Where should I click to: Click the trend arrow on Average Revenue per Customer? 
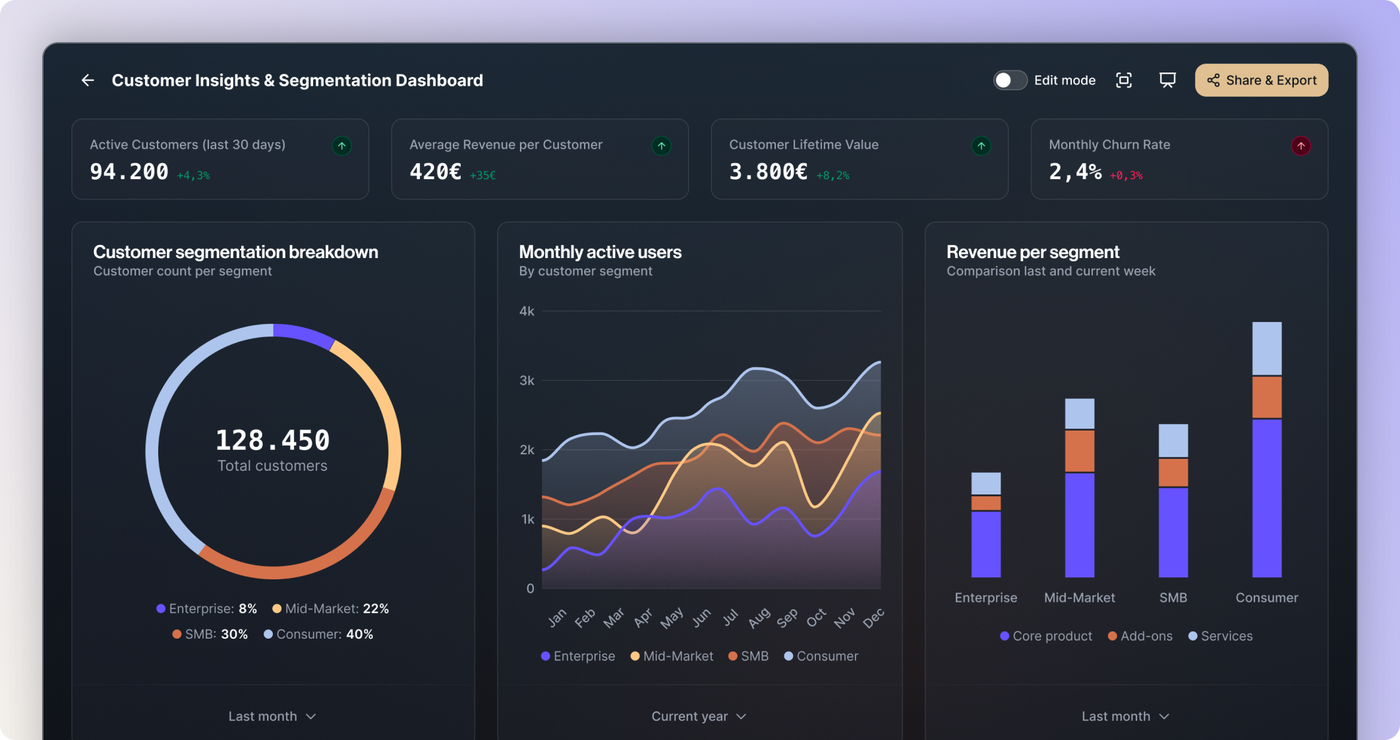coord(661,145)
